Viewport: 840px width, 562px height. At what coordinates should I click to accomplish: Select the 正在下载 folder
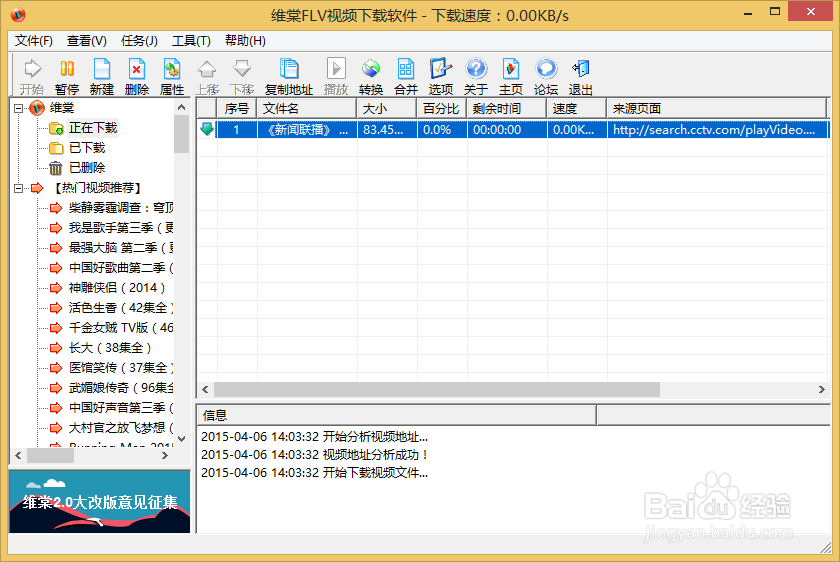[x=93, y=128]
